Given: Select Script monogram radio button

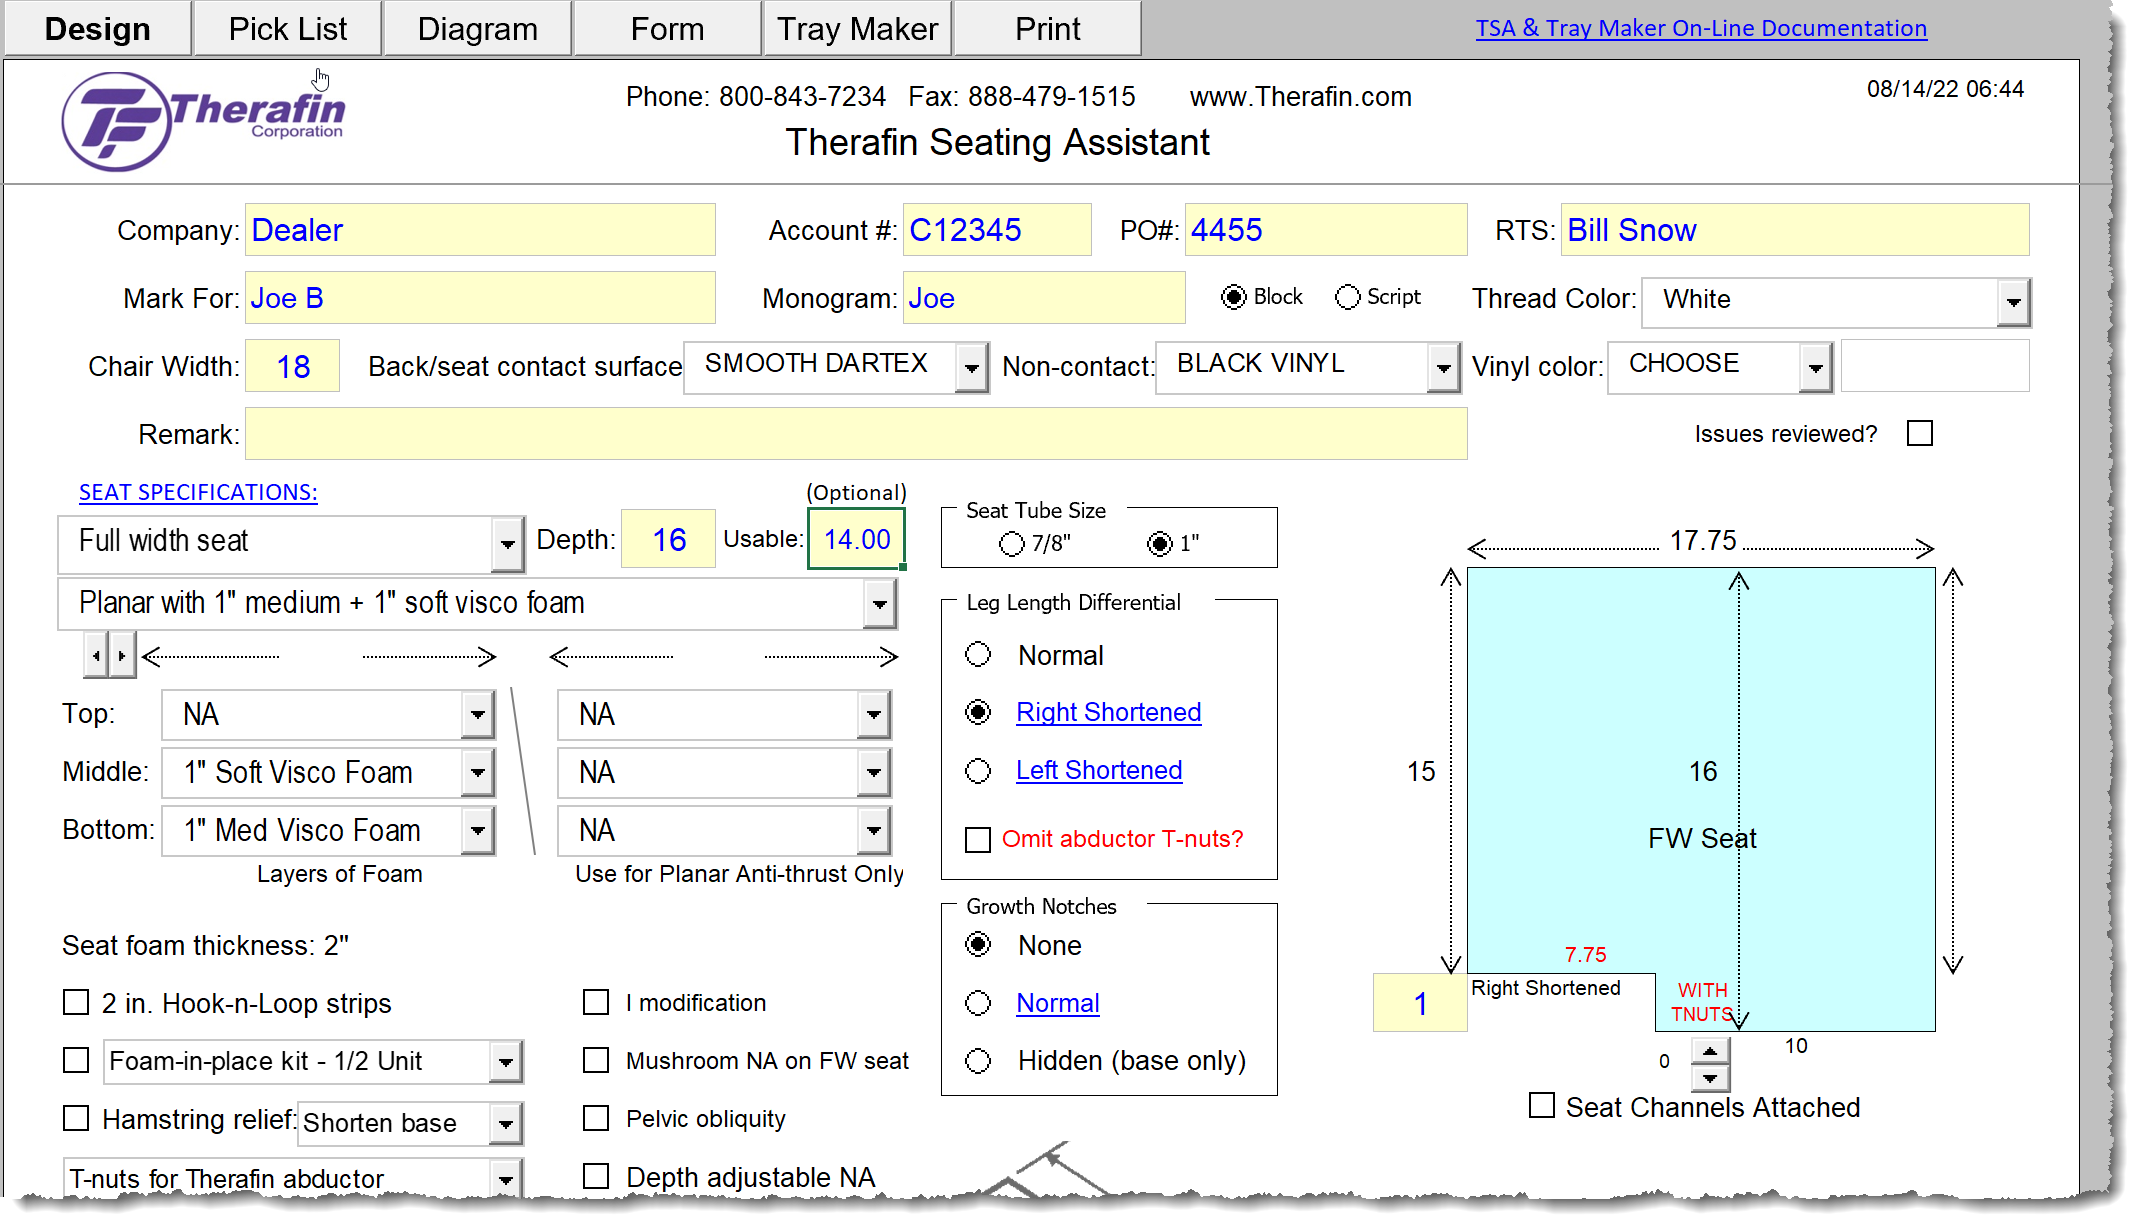Looking at the screenshot, I should pos(1347,297).
